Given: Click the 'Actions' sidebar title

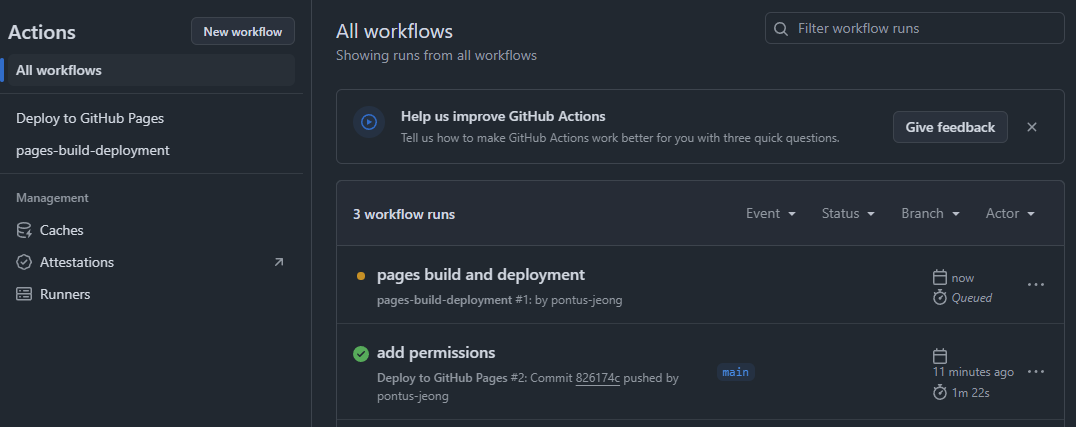Looking at the screenshot, I should click(x=42, y=32).
